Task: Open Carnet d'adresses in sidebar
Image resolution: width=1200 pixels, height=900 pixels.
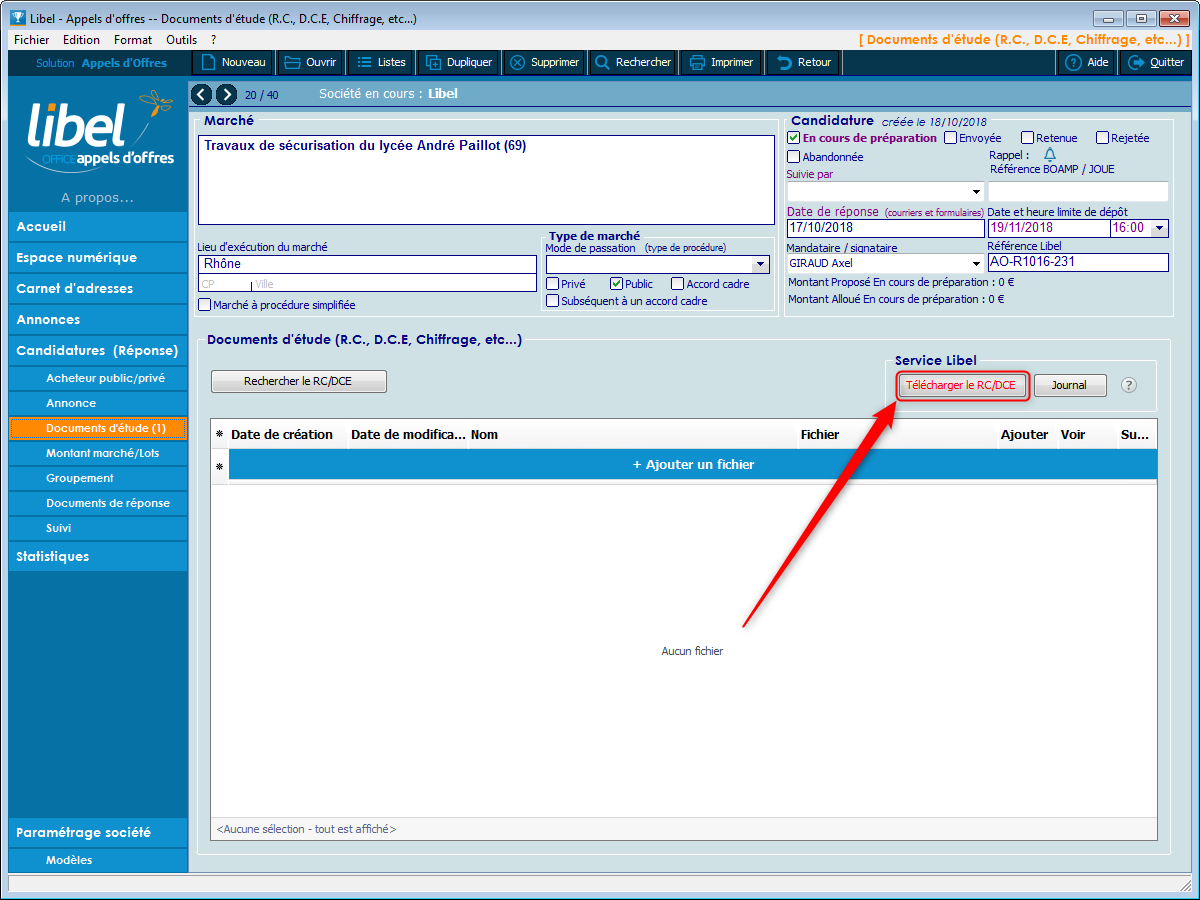Action: click(x=98, y=289)
